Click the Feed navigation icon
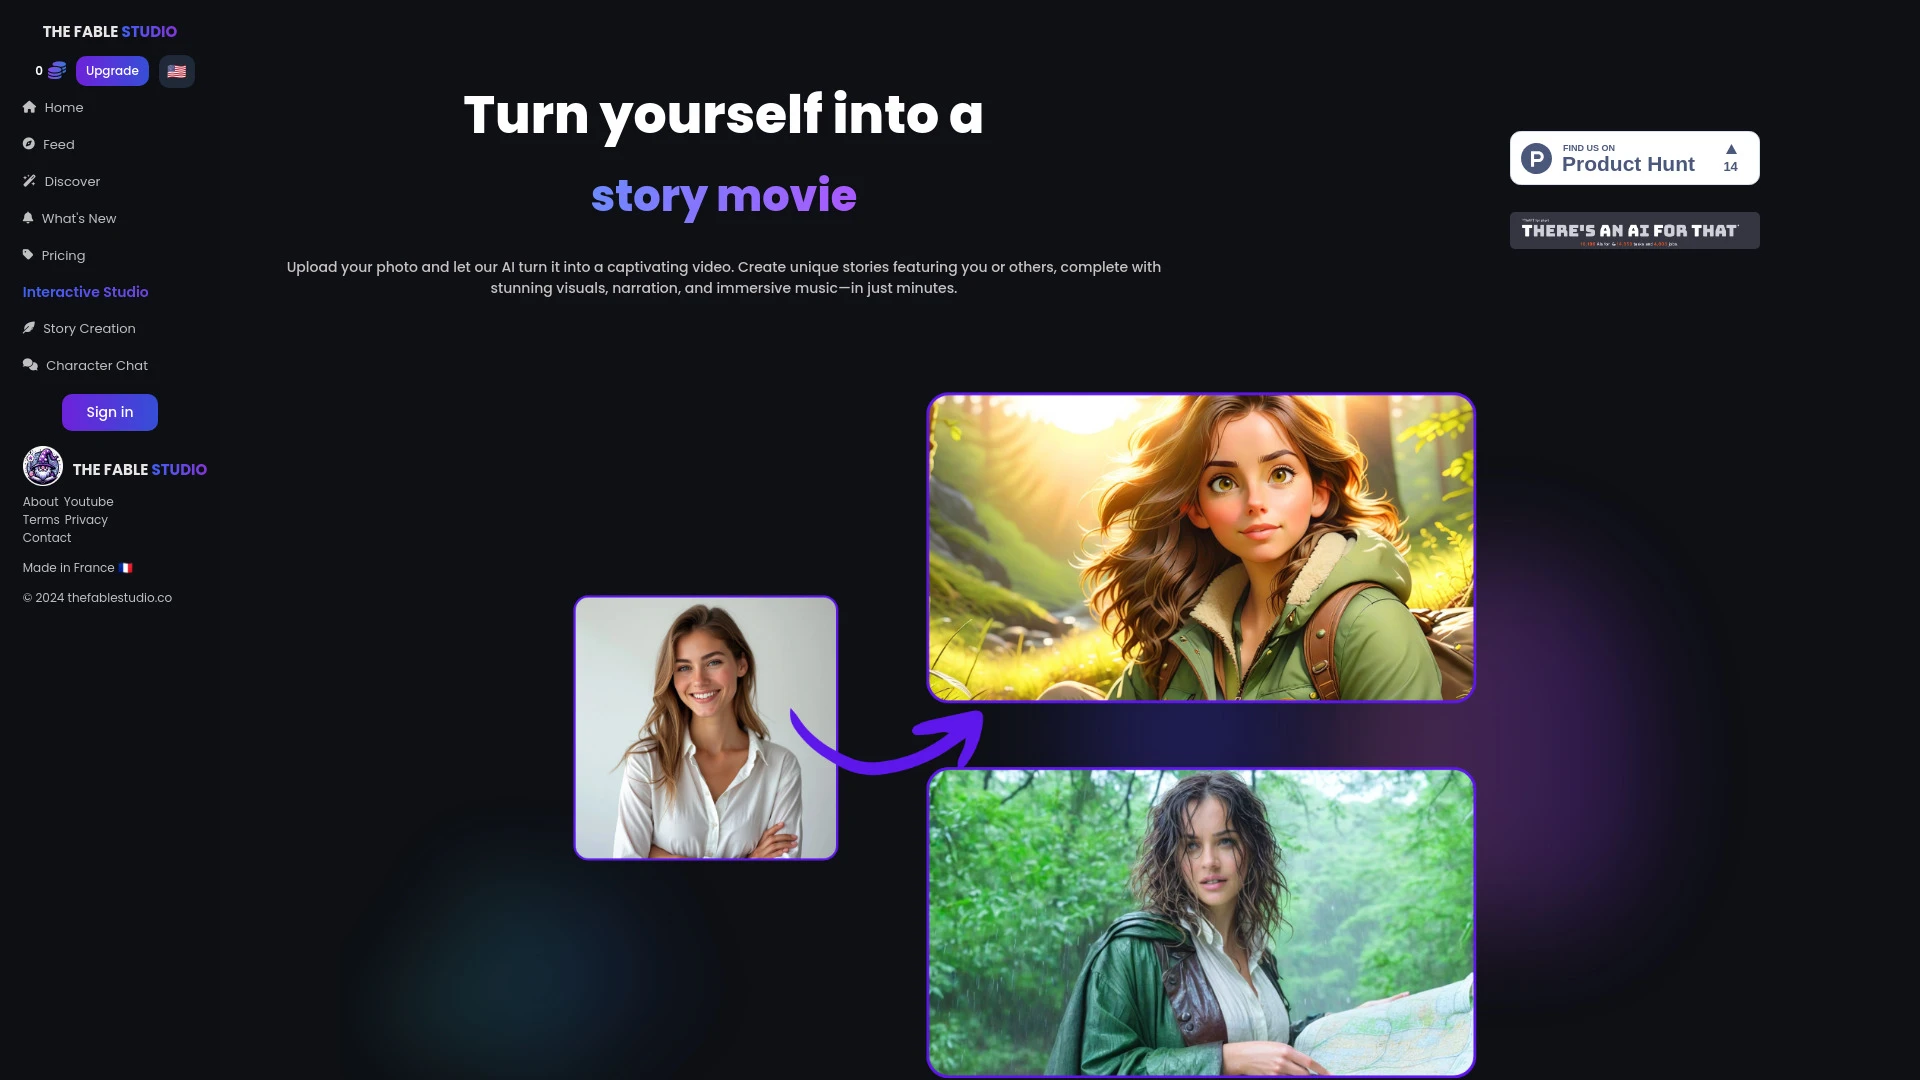This screenshot has height=1080, width=1920. pyautogui.click(x=29, y=144)
